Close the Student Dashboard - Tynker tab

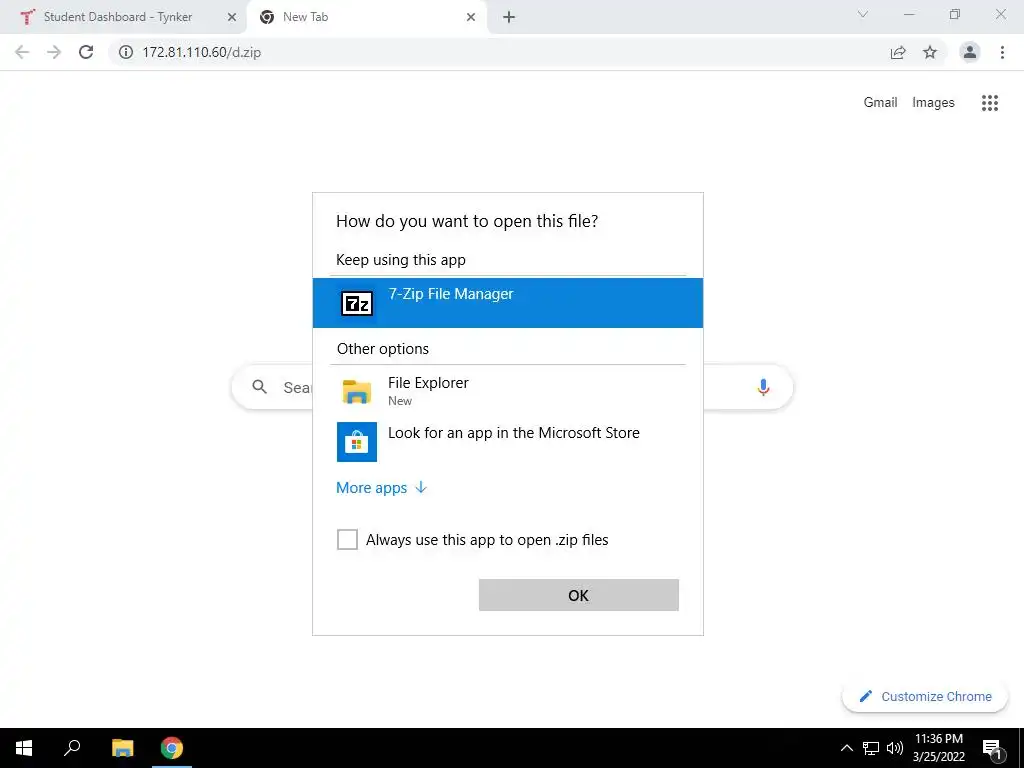pyautogui.click(x=232, y=18)
